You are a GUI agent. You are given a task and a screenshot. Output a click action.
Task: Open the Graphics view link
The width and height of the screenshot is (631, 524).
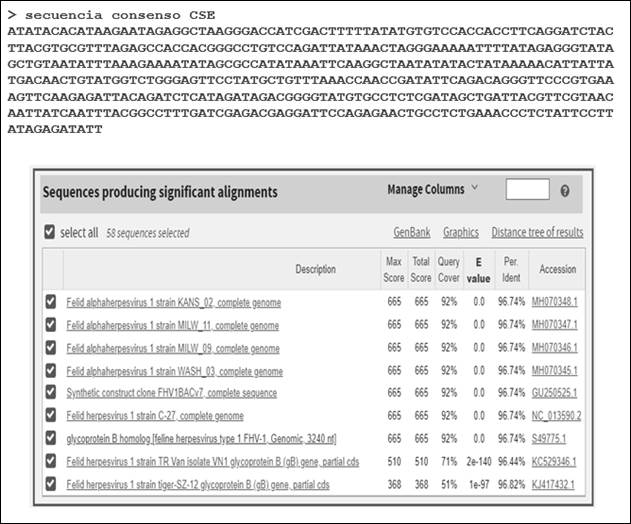point(460,232)
